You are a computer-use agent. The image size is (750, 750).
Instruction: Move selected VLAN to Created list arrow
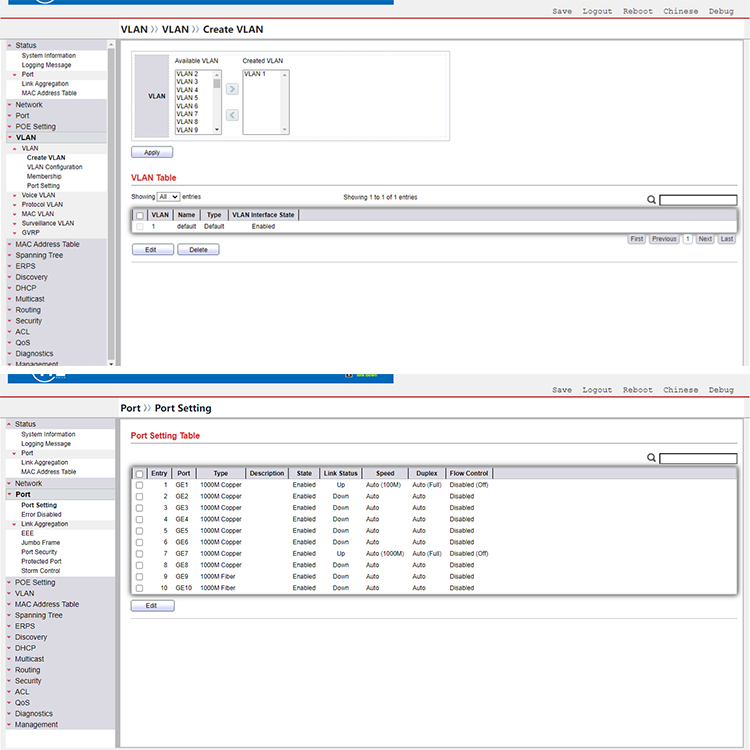coord(232,89)
